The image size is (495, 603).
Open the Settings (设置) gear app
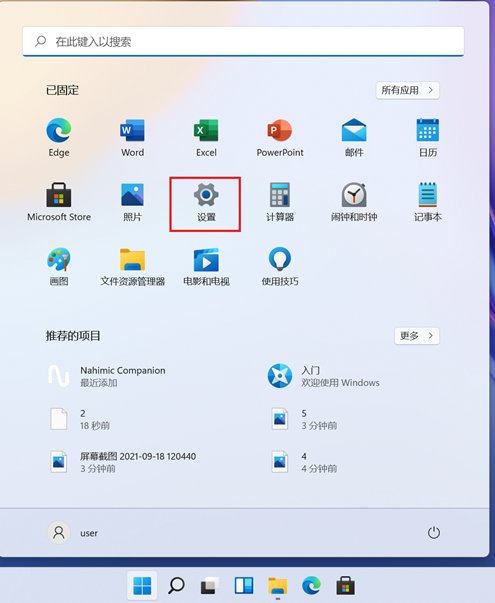click(206, 204)
